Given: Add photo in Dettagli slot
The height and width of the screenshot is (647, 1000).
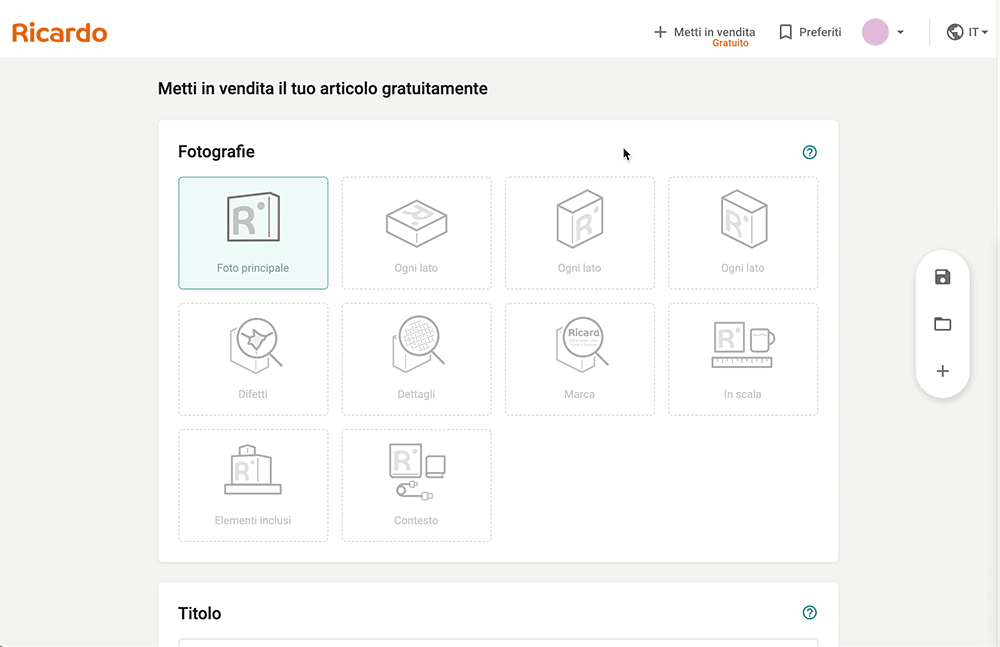Looking at the screenshot, I should click(416, 359).
